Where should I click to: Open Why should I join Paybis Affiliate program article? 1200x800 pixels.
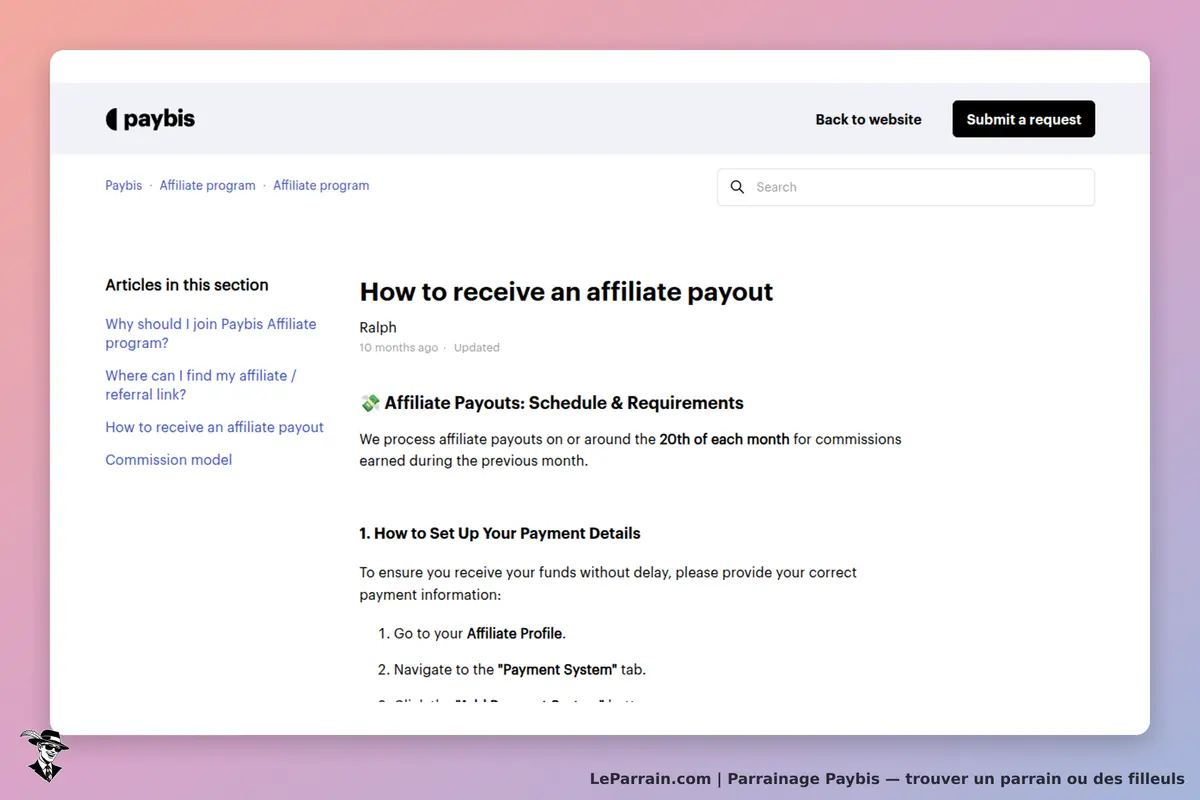click(211, 333)
